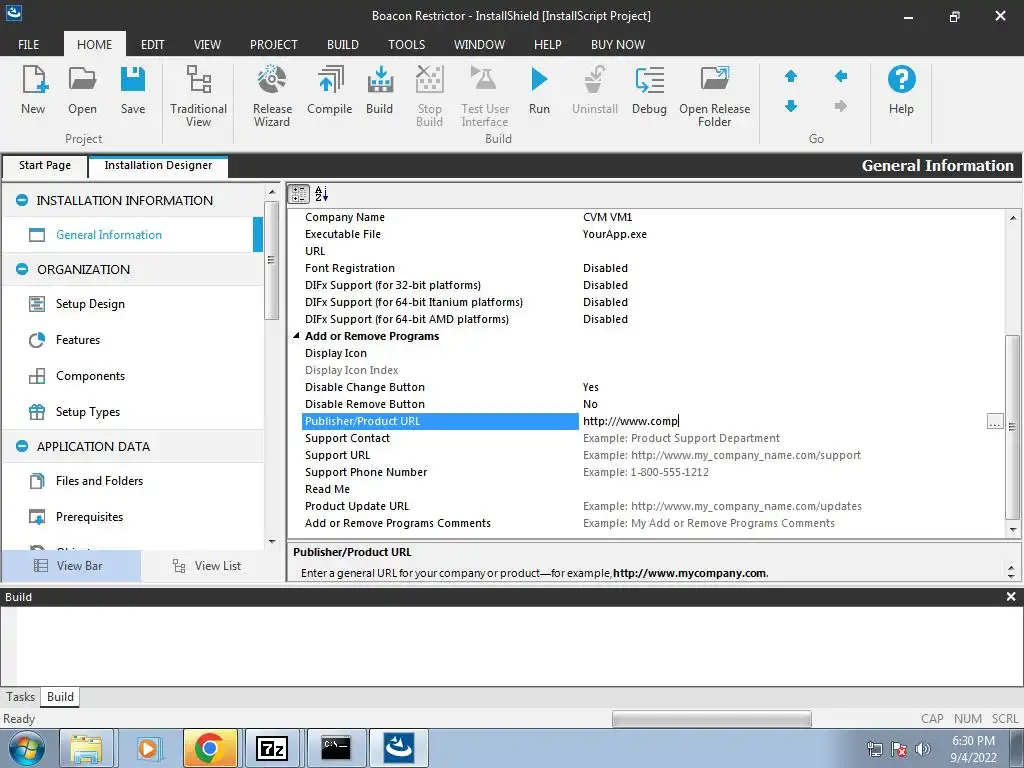Open Chrome from the taskbar
The width and height of the screenshot is (1024, 768).
click(x=210, y=748)
